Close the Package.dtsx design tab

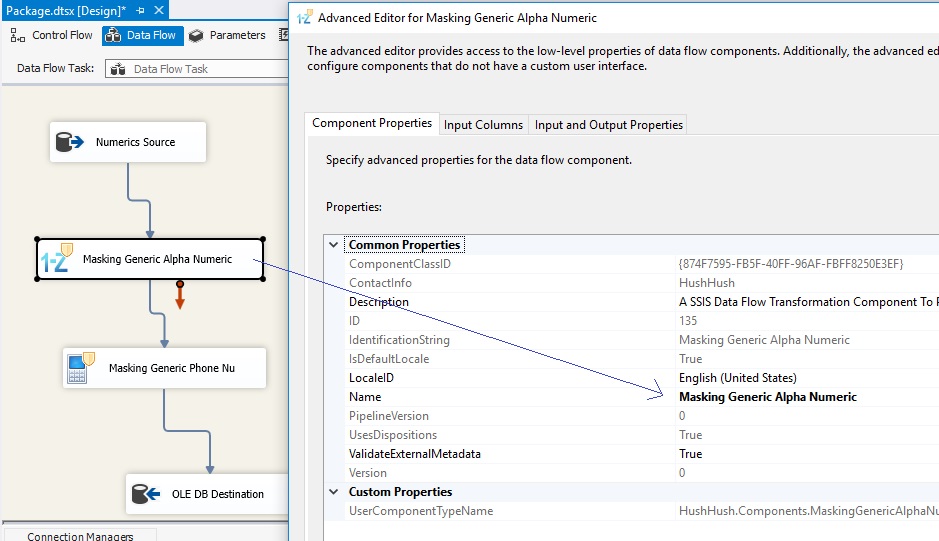click(159, 10)
